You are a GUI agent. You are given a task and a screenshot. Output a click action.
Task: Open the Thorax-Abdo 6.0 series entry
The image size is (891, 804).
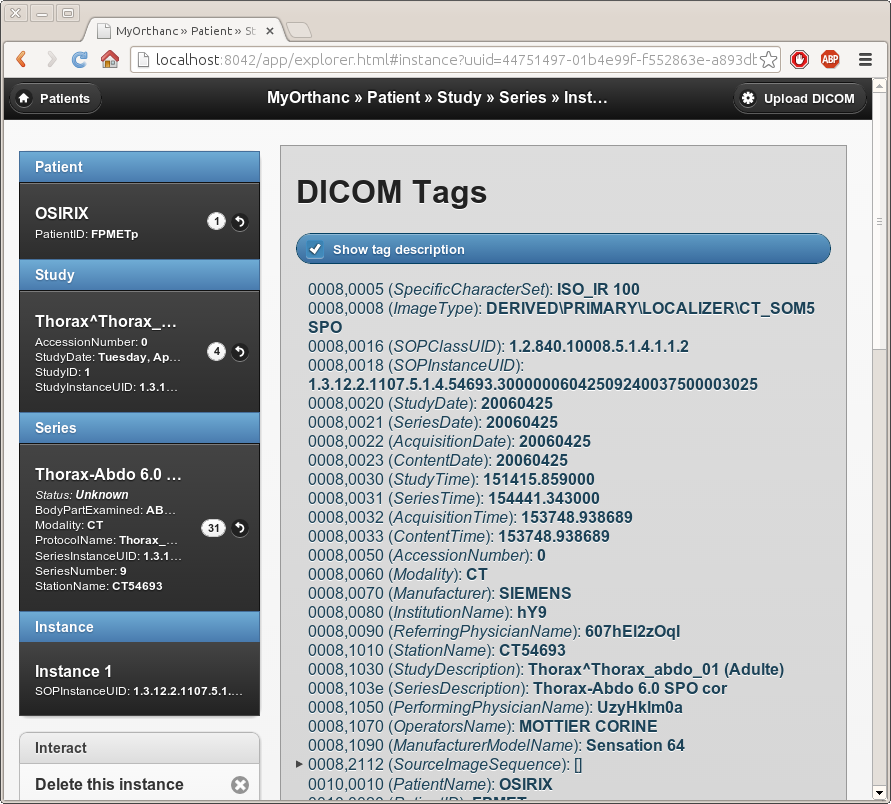140,528
